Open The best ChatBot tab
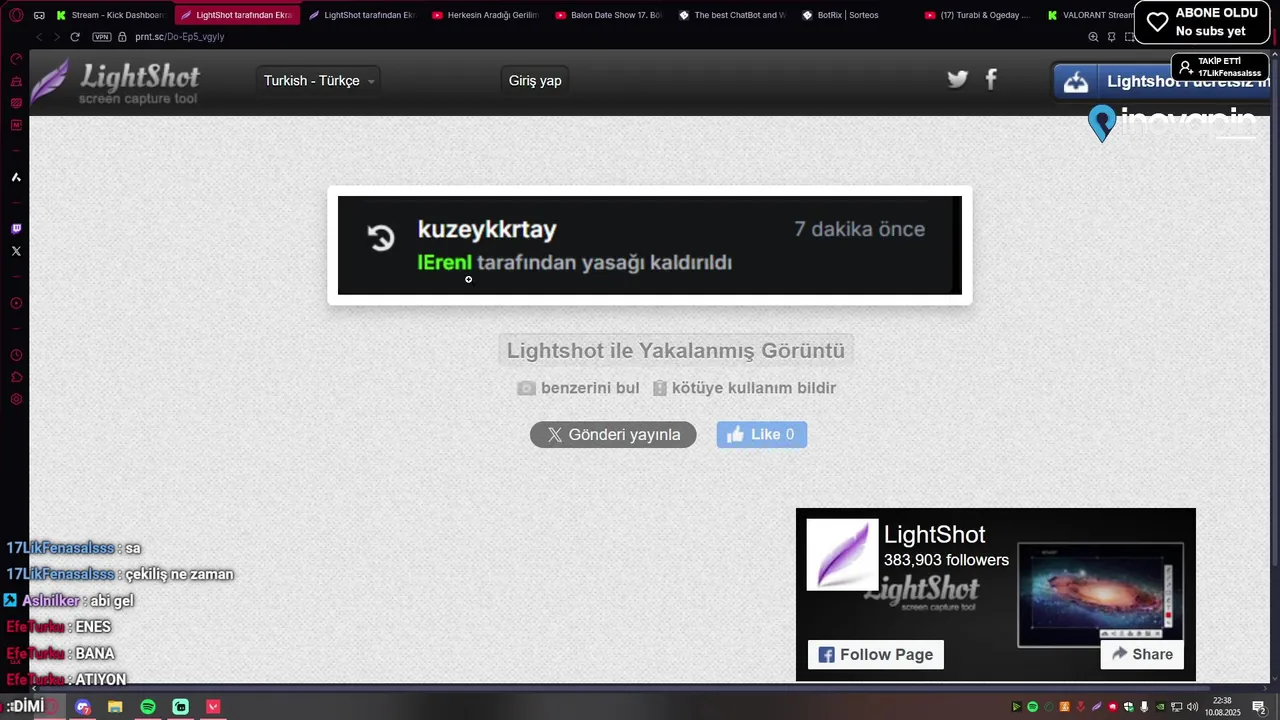The width and height of the screenshot is (1280, 720). pyautogui.click(x=731, y=15)
